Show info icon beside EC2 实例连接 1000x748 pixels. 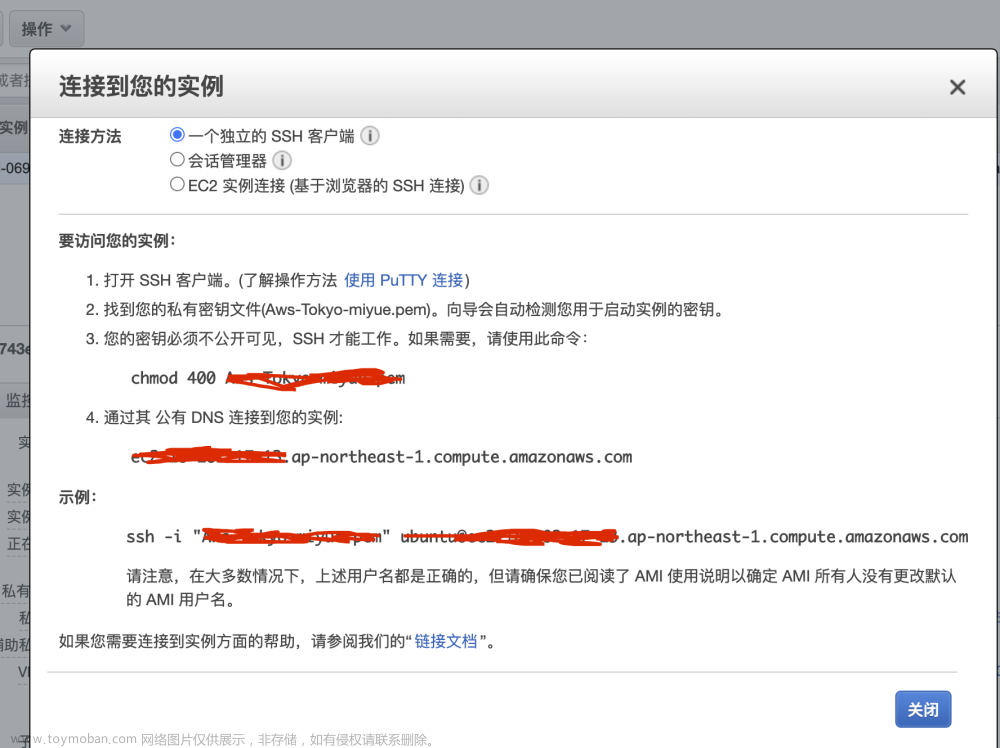pos(479,186)
